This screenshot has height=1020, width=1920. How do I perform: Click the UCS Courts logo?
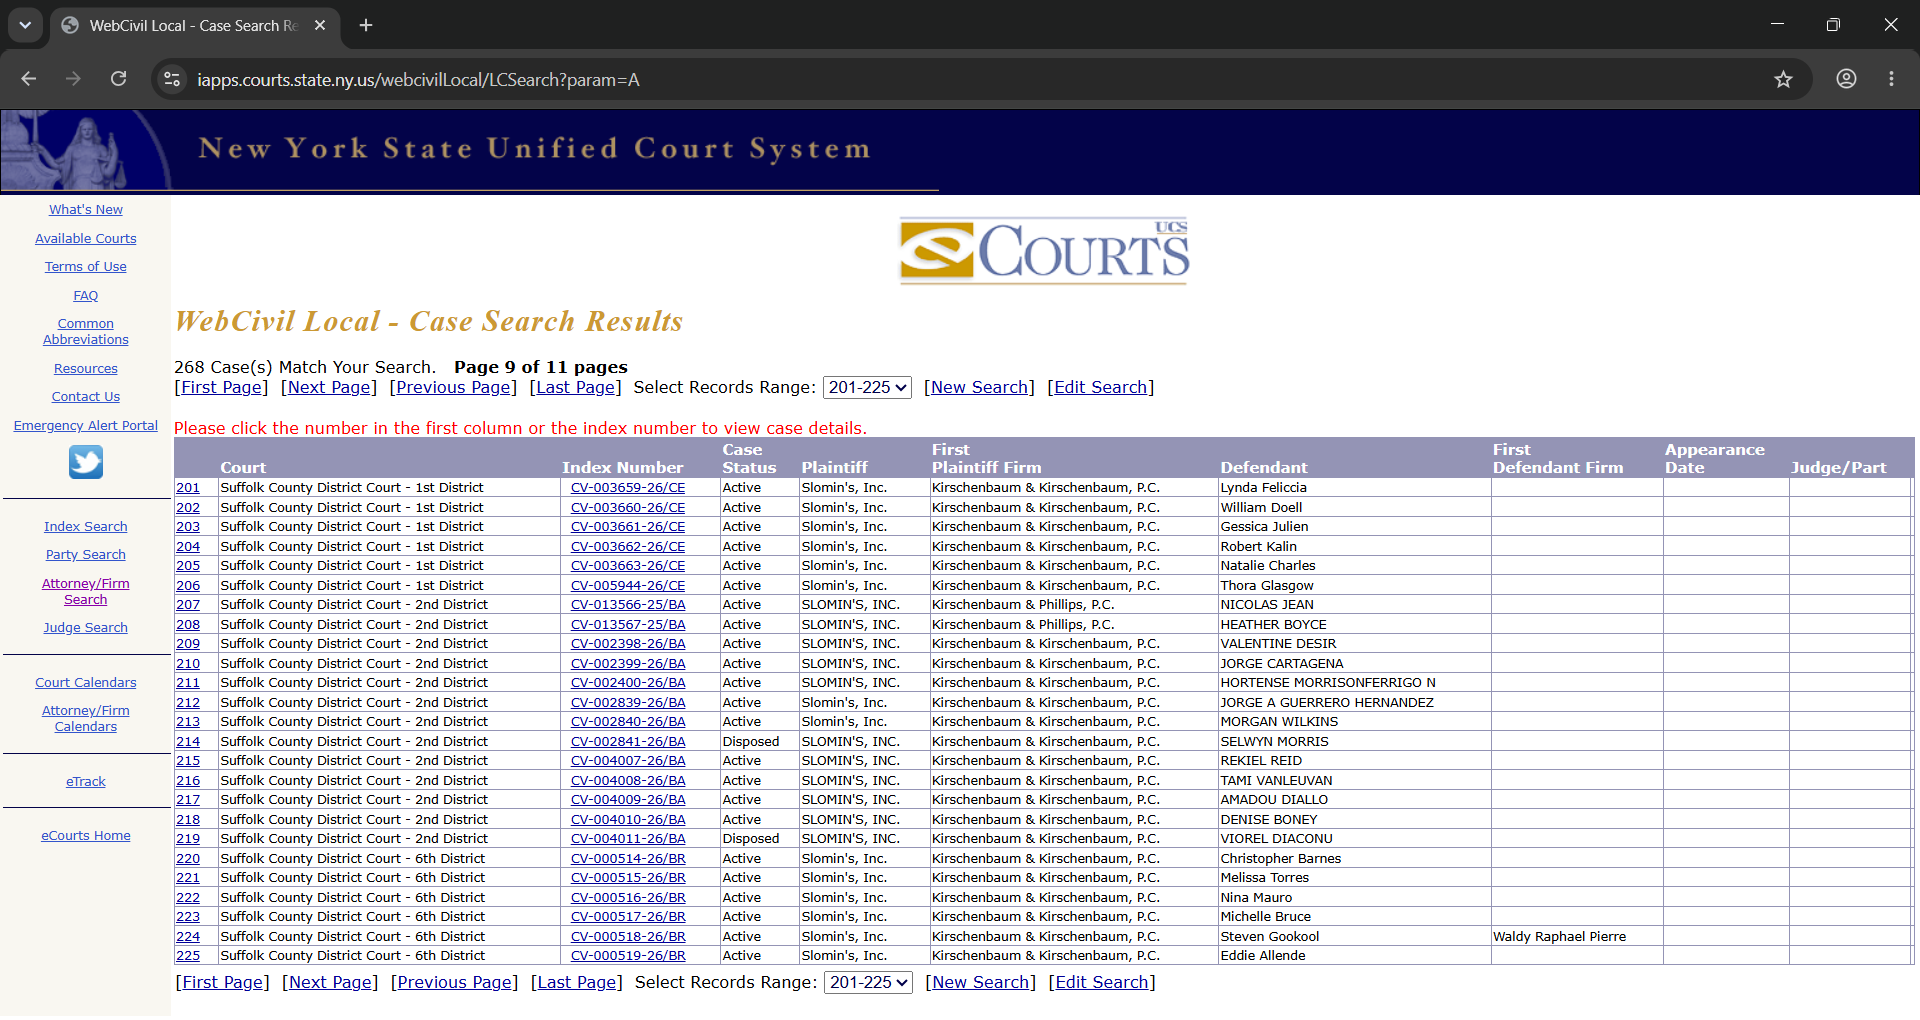pos(1044,250)
